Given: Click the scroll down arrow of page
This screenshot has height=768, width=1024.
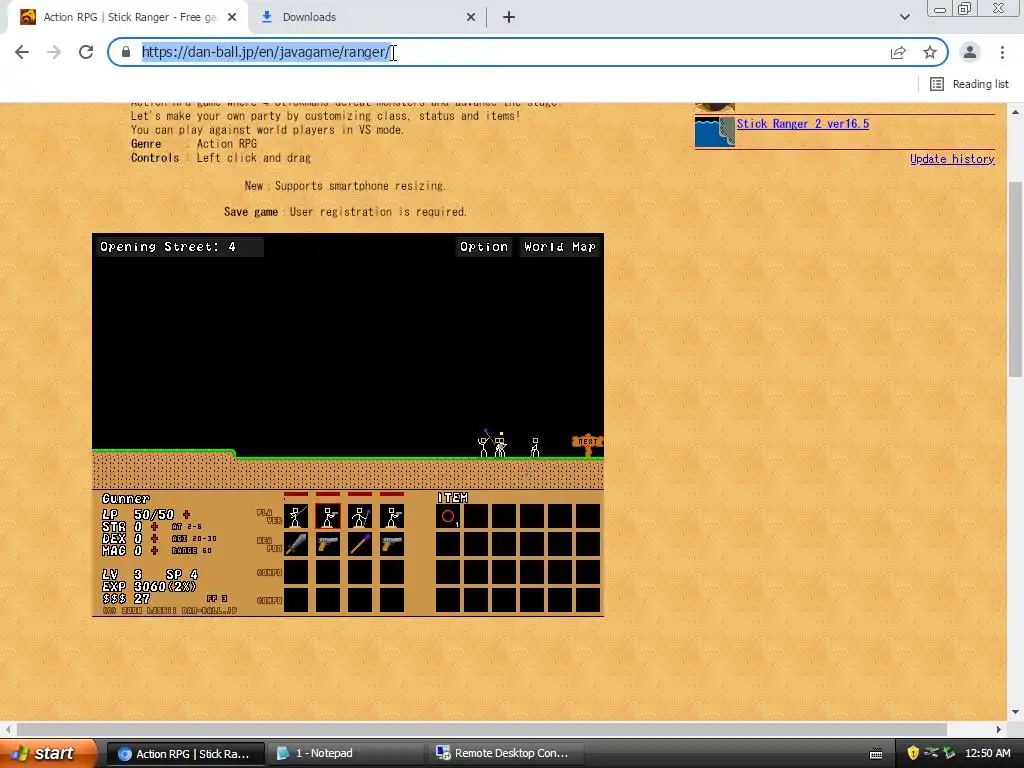Looking at the screenshot, I should [x=1015, y=712].
